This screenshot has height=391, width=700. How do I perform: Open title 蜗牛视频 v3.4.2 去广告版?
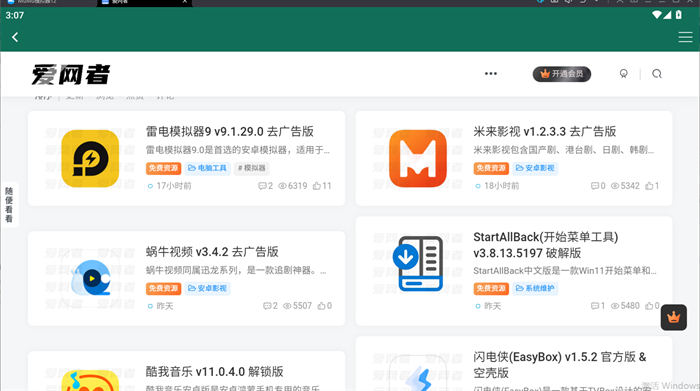pyautogui.click(x=212, y=252)
